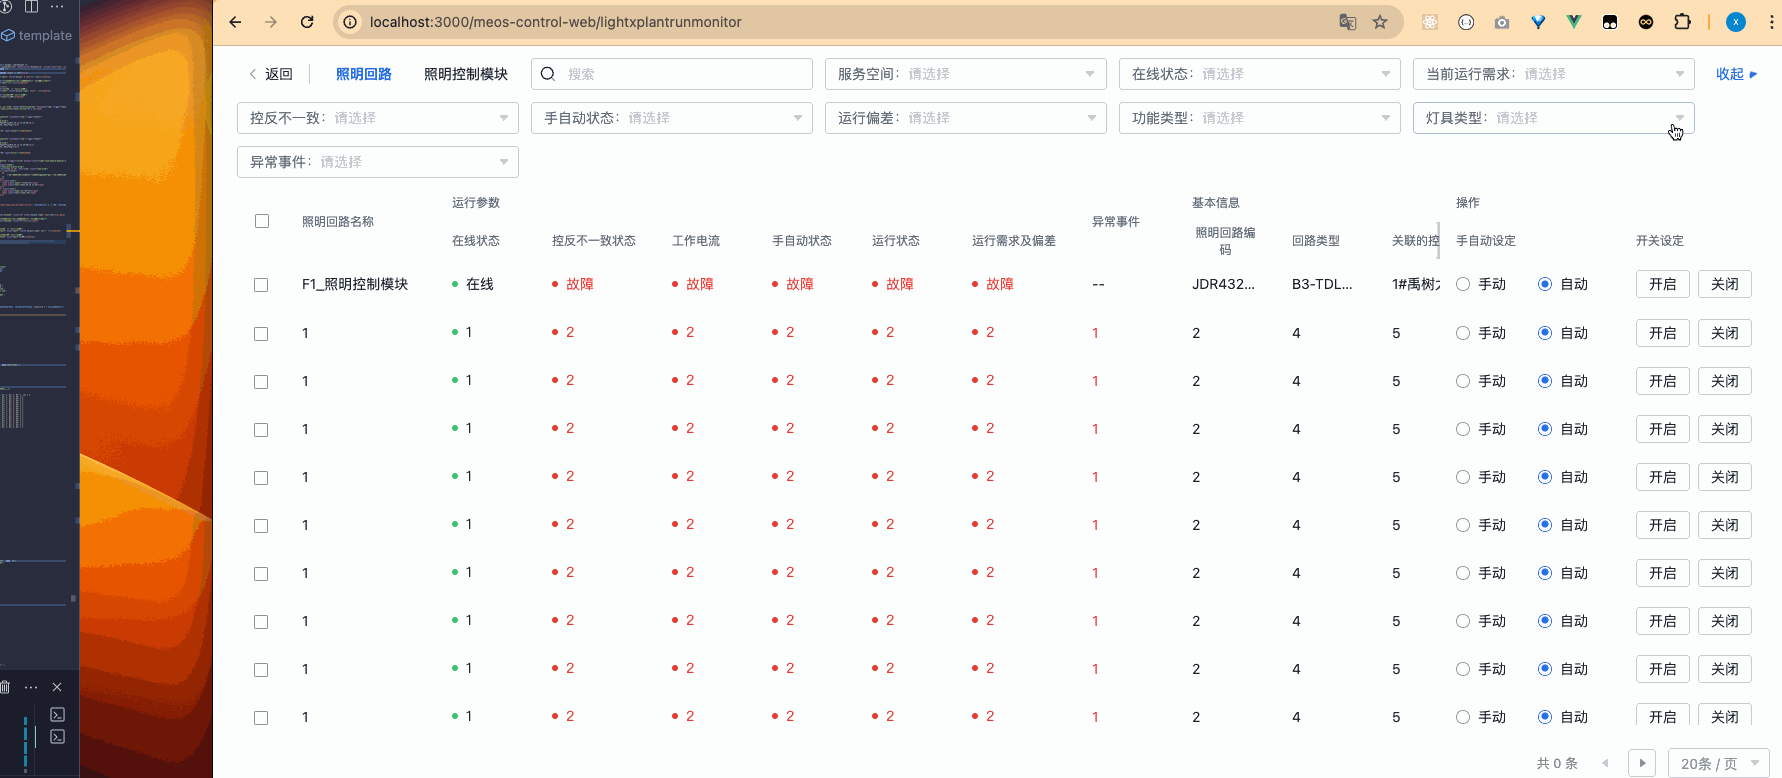
Task: Open the 服务空间 dropdown
Action: tap(966, 74)
